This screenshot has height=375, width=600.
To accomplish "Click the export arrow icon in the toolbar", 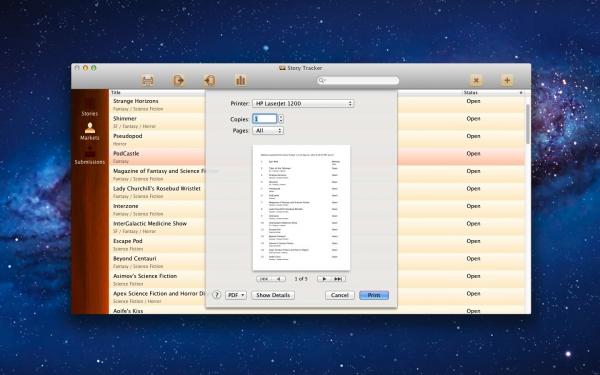I will 179,80.
